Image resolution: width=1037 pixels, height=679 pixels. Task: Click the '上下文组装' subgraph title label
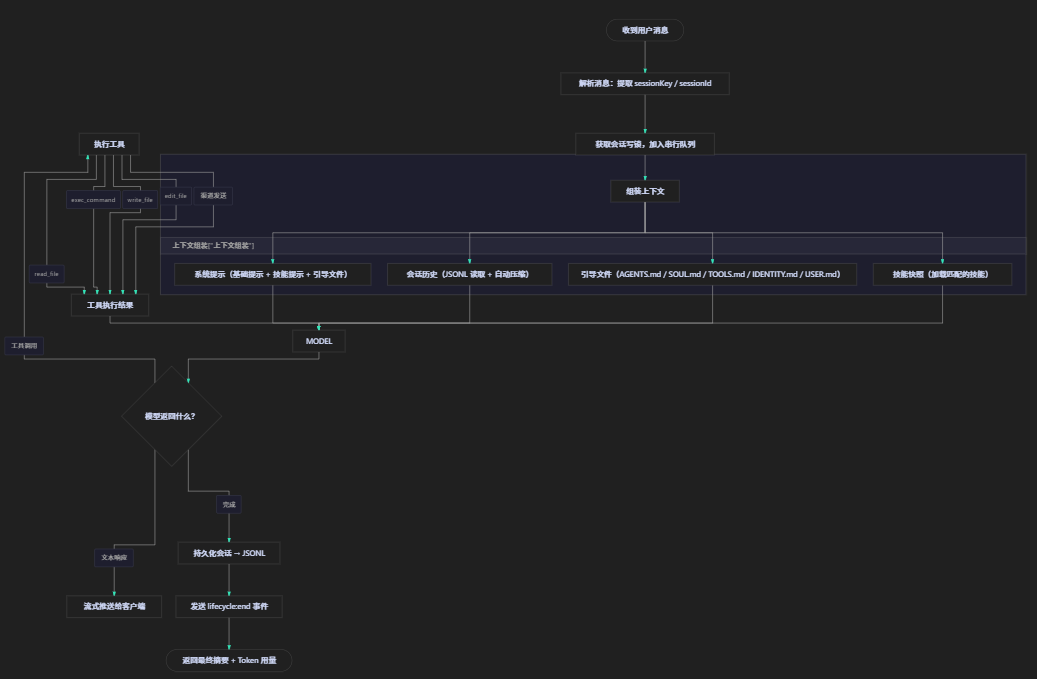coord(213,245)
